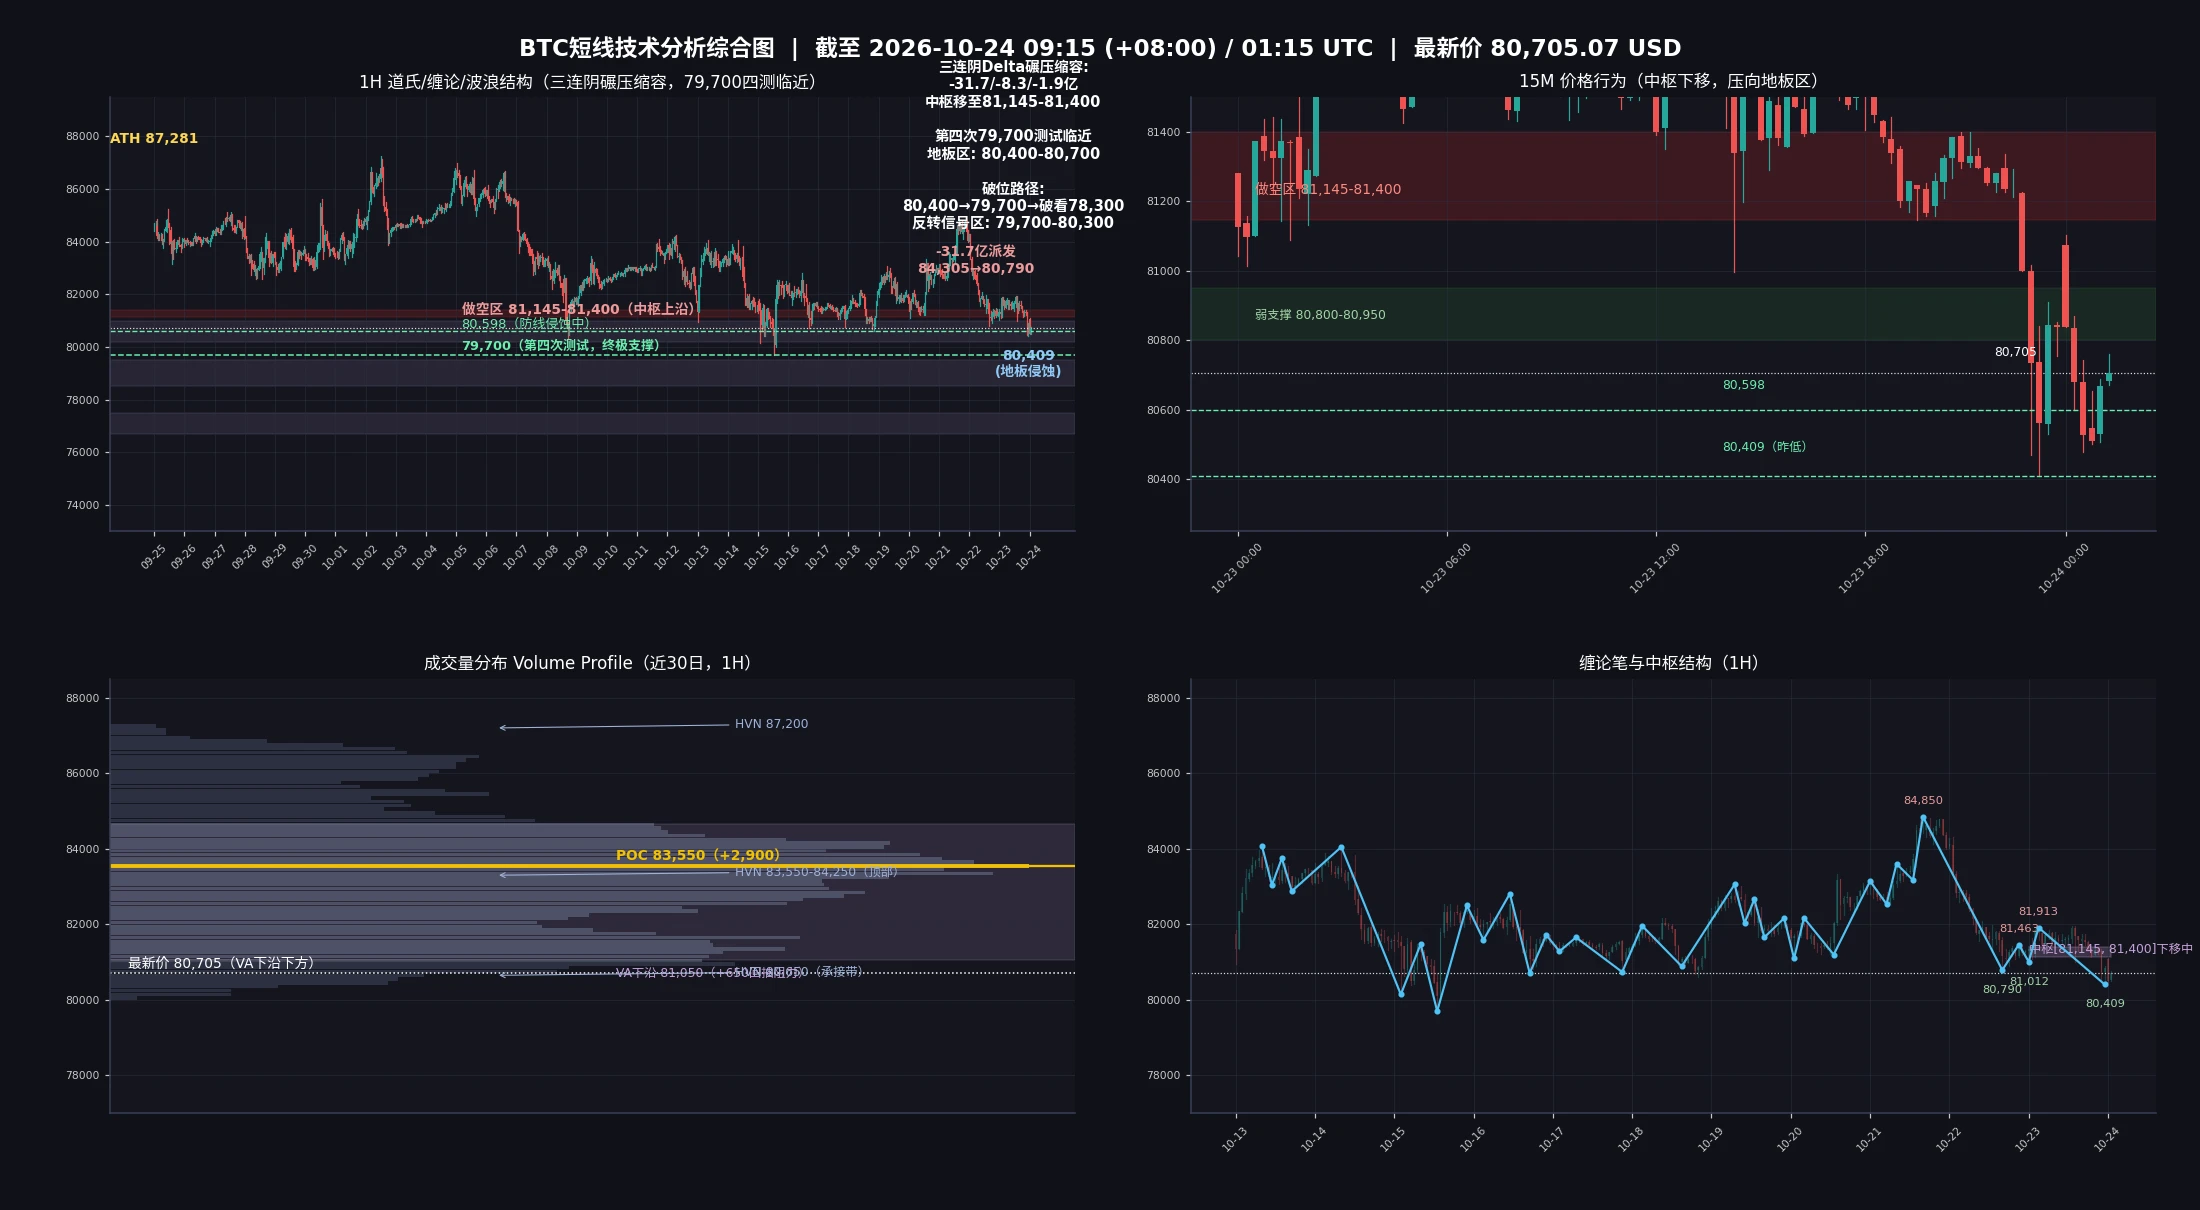Click the 84,850 peak marker
The image size is (2200, 1210).
(1923, 800)
